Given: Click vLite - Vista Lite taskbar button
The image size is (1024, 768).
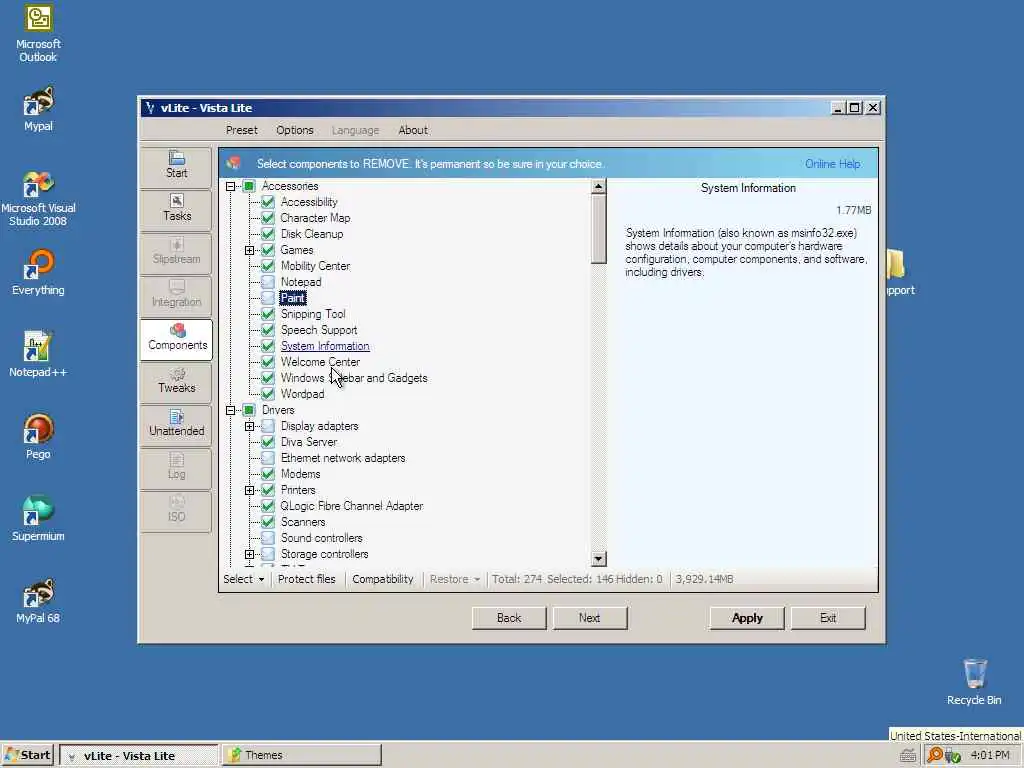Looking at the screenshot, I should (138, 756).
